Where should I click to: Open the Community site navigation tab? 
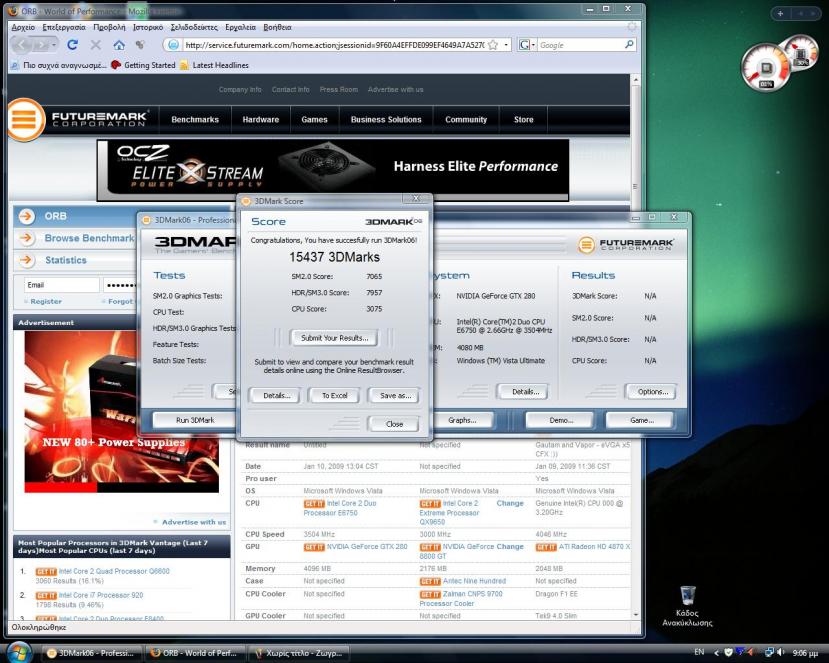(466, 119)
